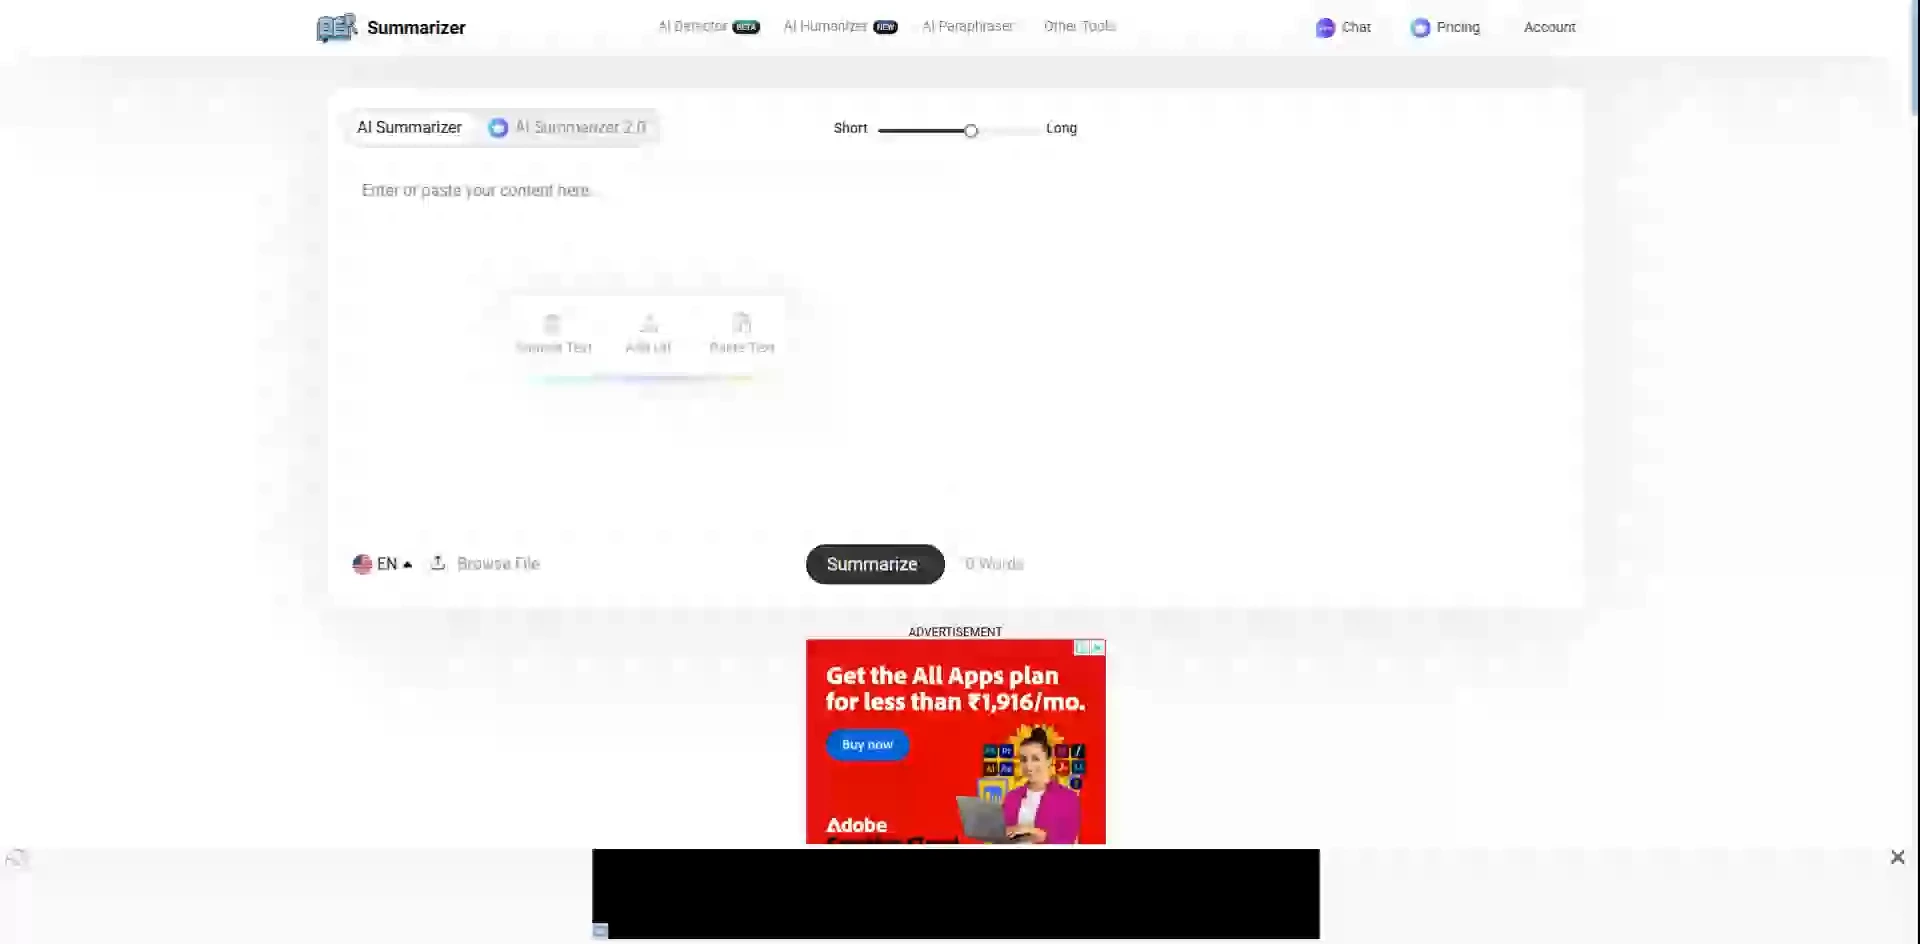Open the Pricing page link

pyautogui.click(x=1458, y=27)
